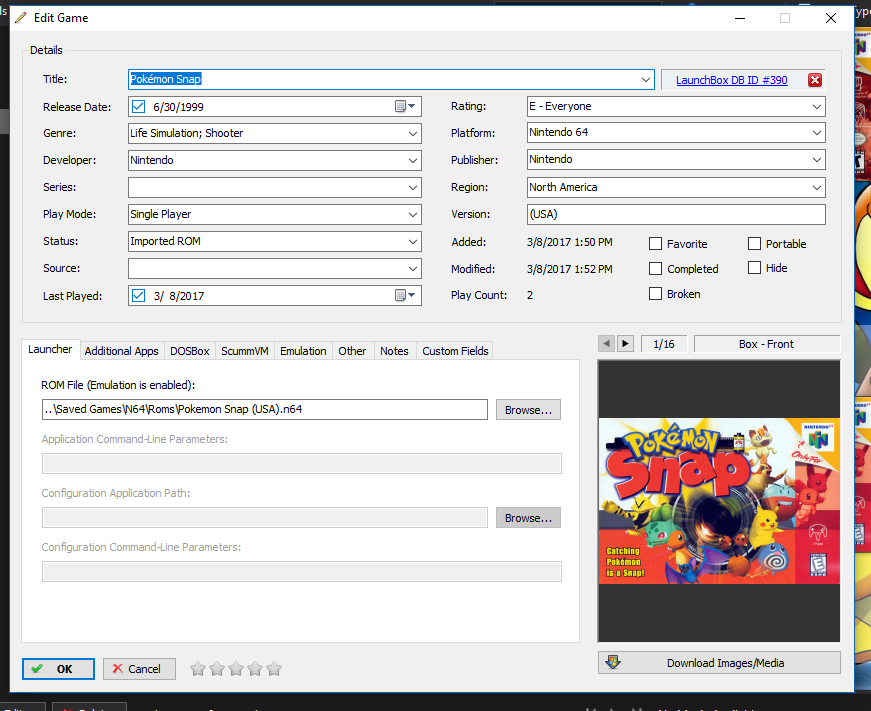Click the Play Count value 2
This screenshot has width=871, height=711.
[x=530, y=295]
